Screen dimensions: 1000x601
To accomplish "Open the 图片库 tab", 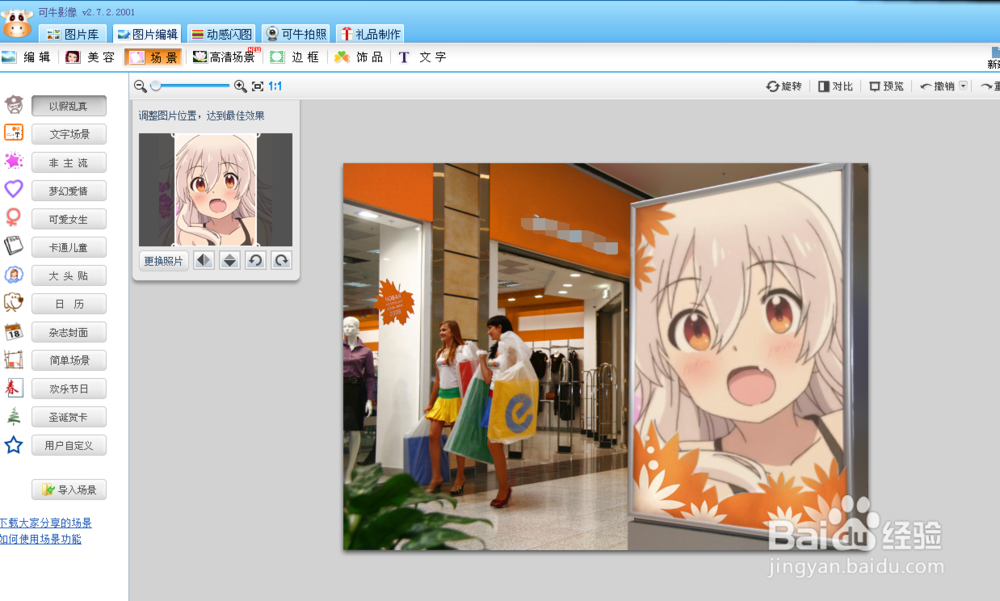I will [73, 34].
